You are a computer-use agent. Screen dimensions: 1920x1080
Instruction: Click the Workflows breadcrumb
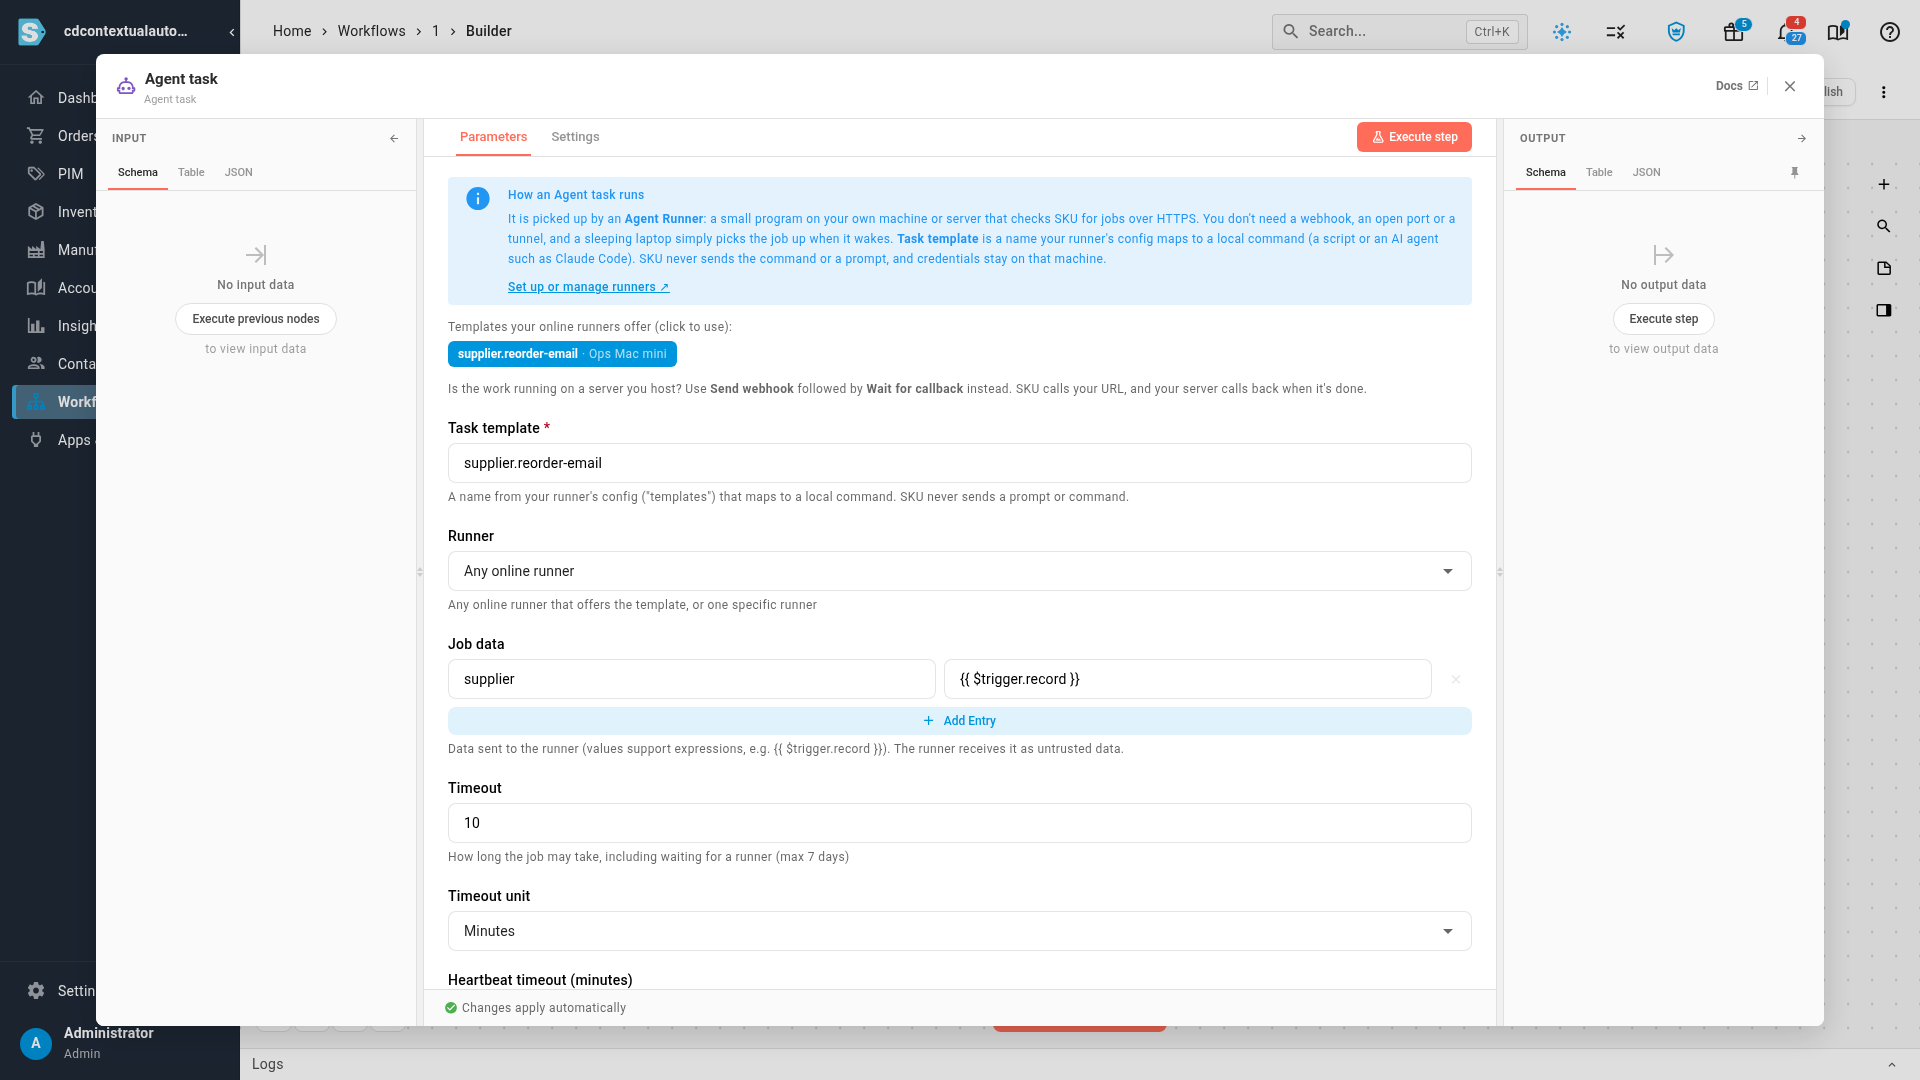pos(371,32)
